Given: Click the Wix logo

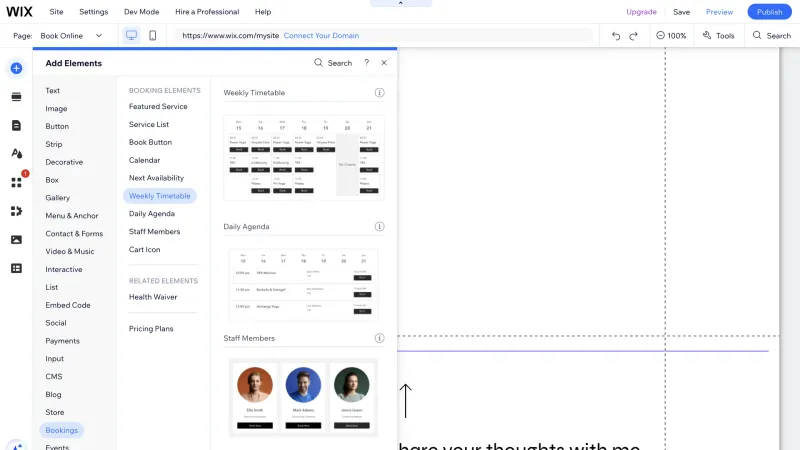Looking at the screenshot, I should [x=19, y=12].
